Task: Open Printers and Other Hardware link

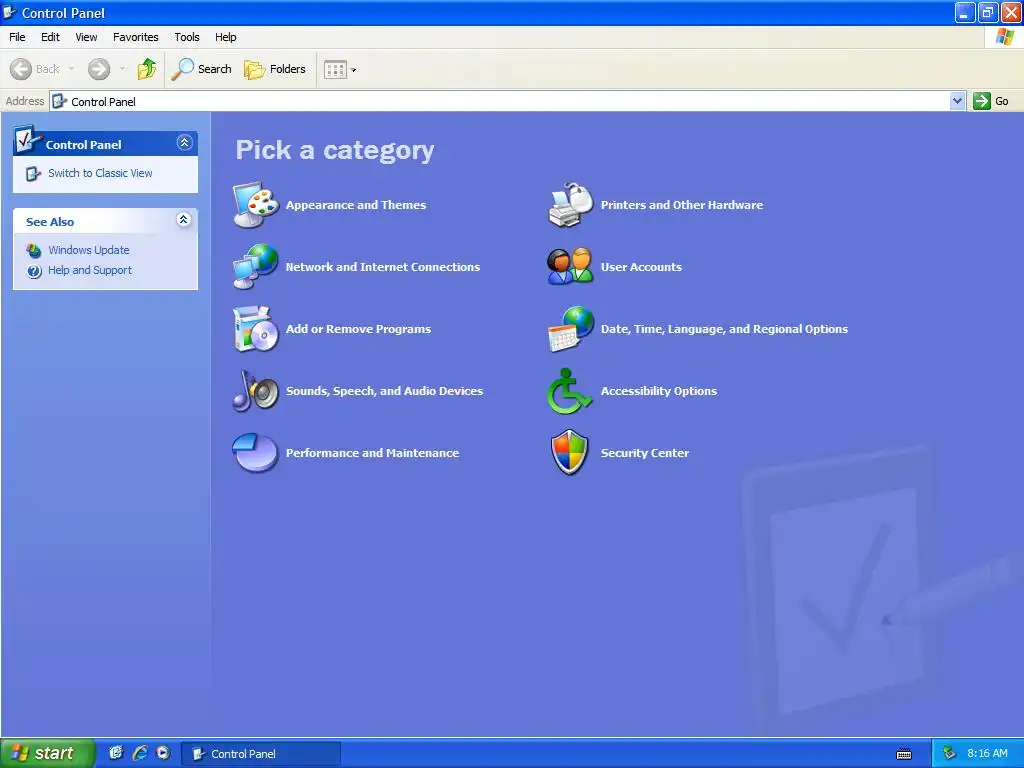Action: (x=682, y=205)
